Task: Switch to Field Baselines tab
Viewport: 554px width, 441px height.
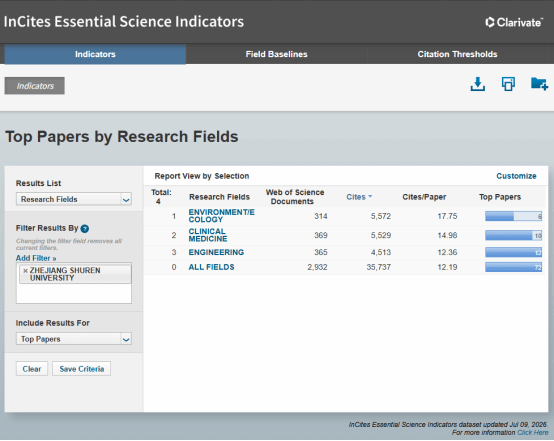Action: point(277,54)
